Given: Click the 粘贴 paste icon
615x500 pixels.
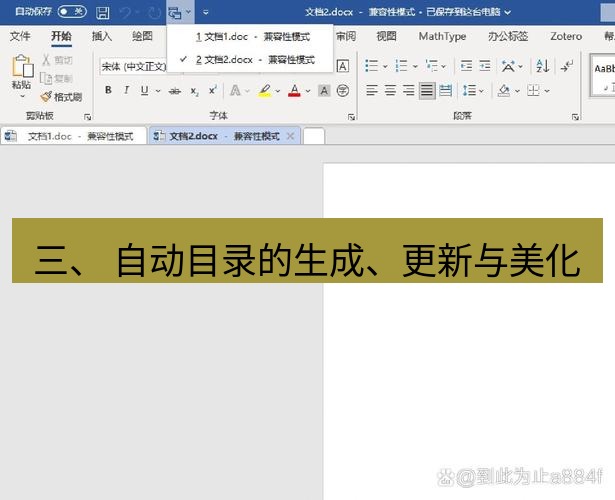Looking at the screenshot, I should coord(22,65).
